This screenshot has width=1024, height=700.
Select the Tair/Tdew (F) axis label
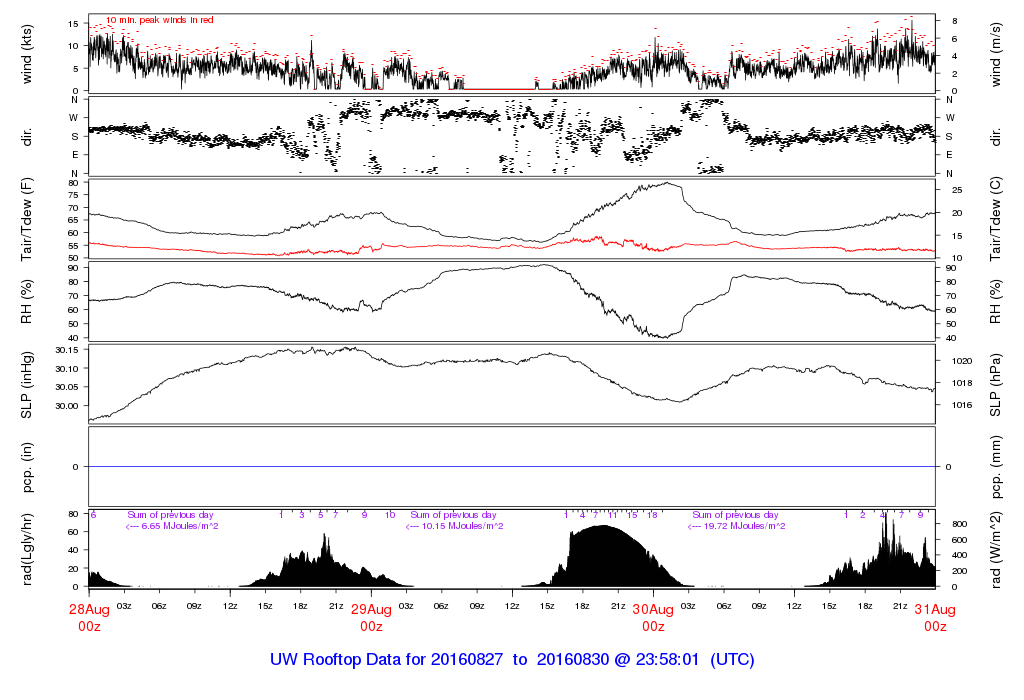click(x=27, y=218)
